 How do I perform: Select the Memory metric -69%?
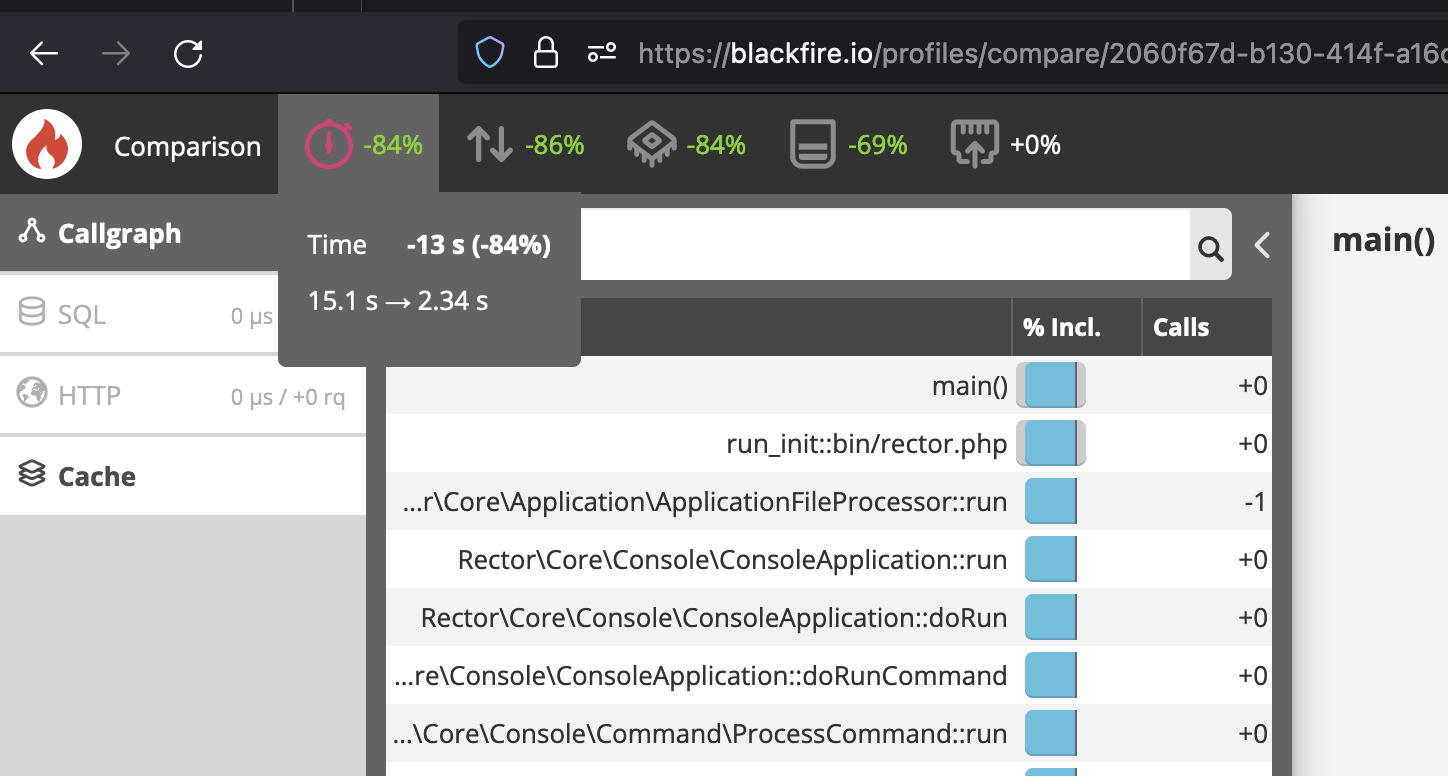click(848, 145)
